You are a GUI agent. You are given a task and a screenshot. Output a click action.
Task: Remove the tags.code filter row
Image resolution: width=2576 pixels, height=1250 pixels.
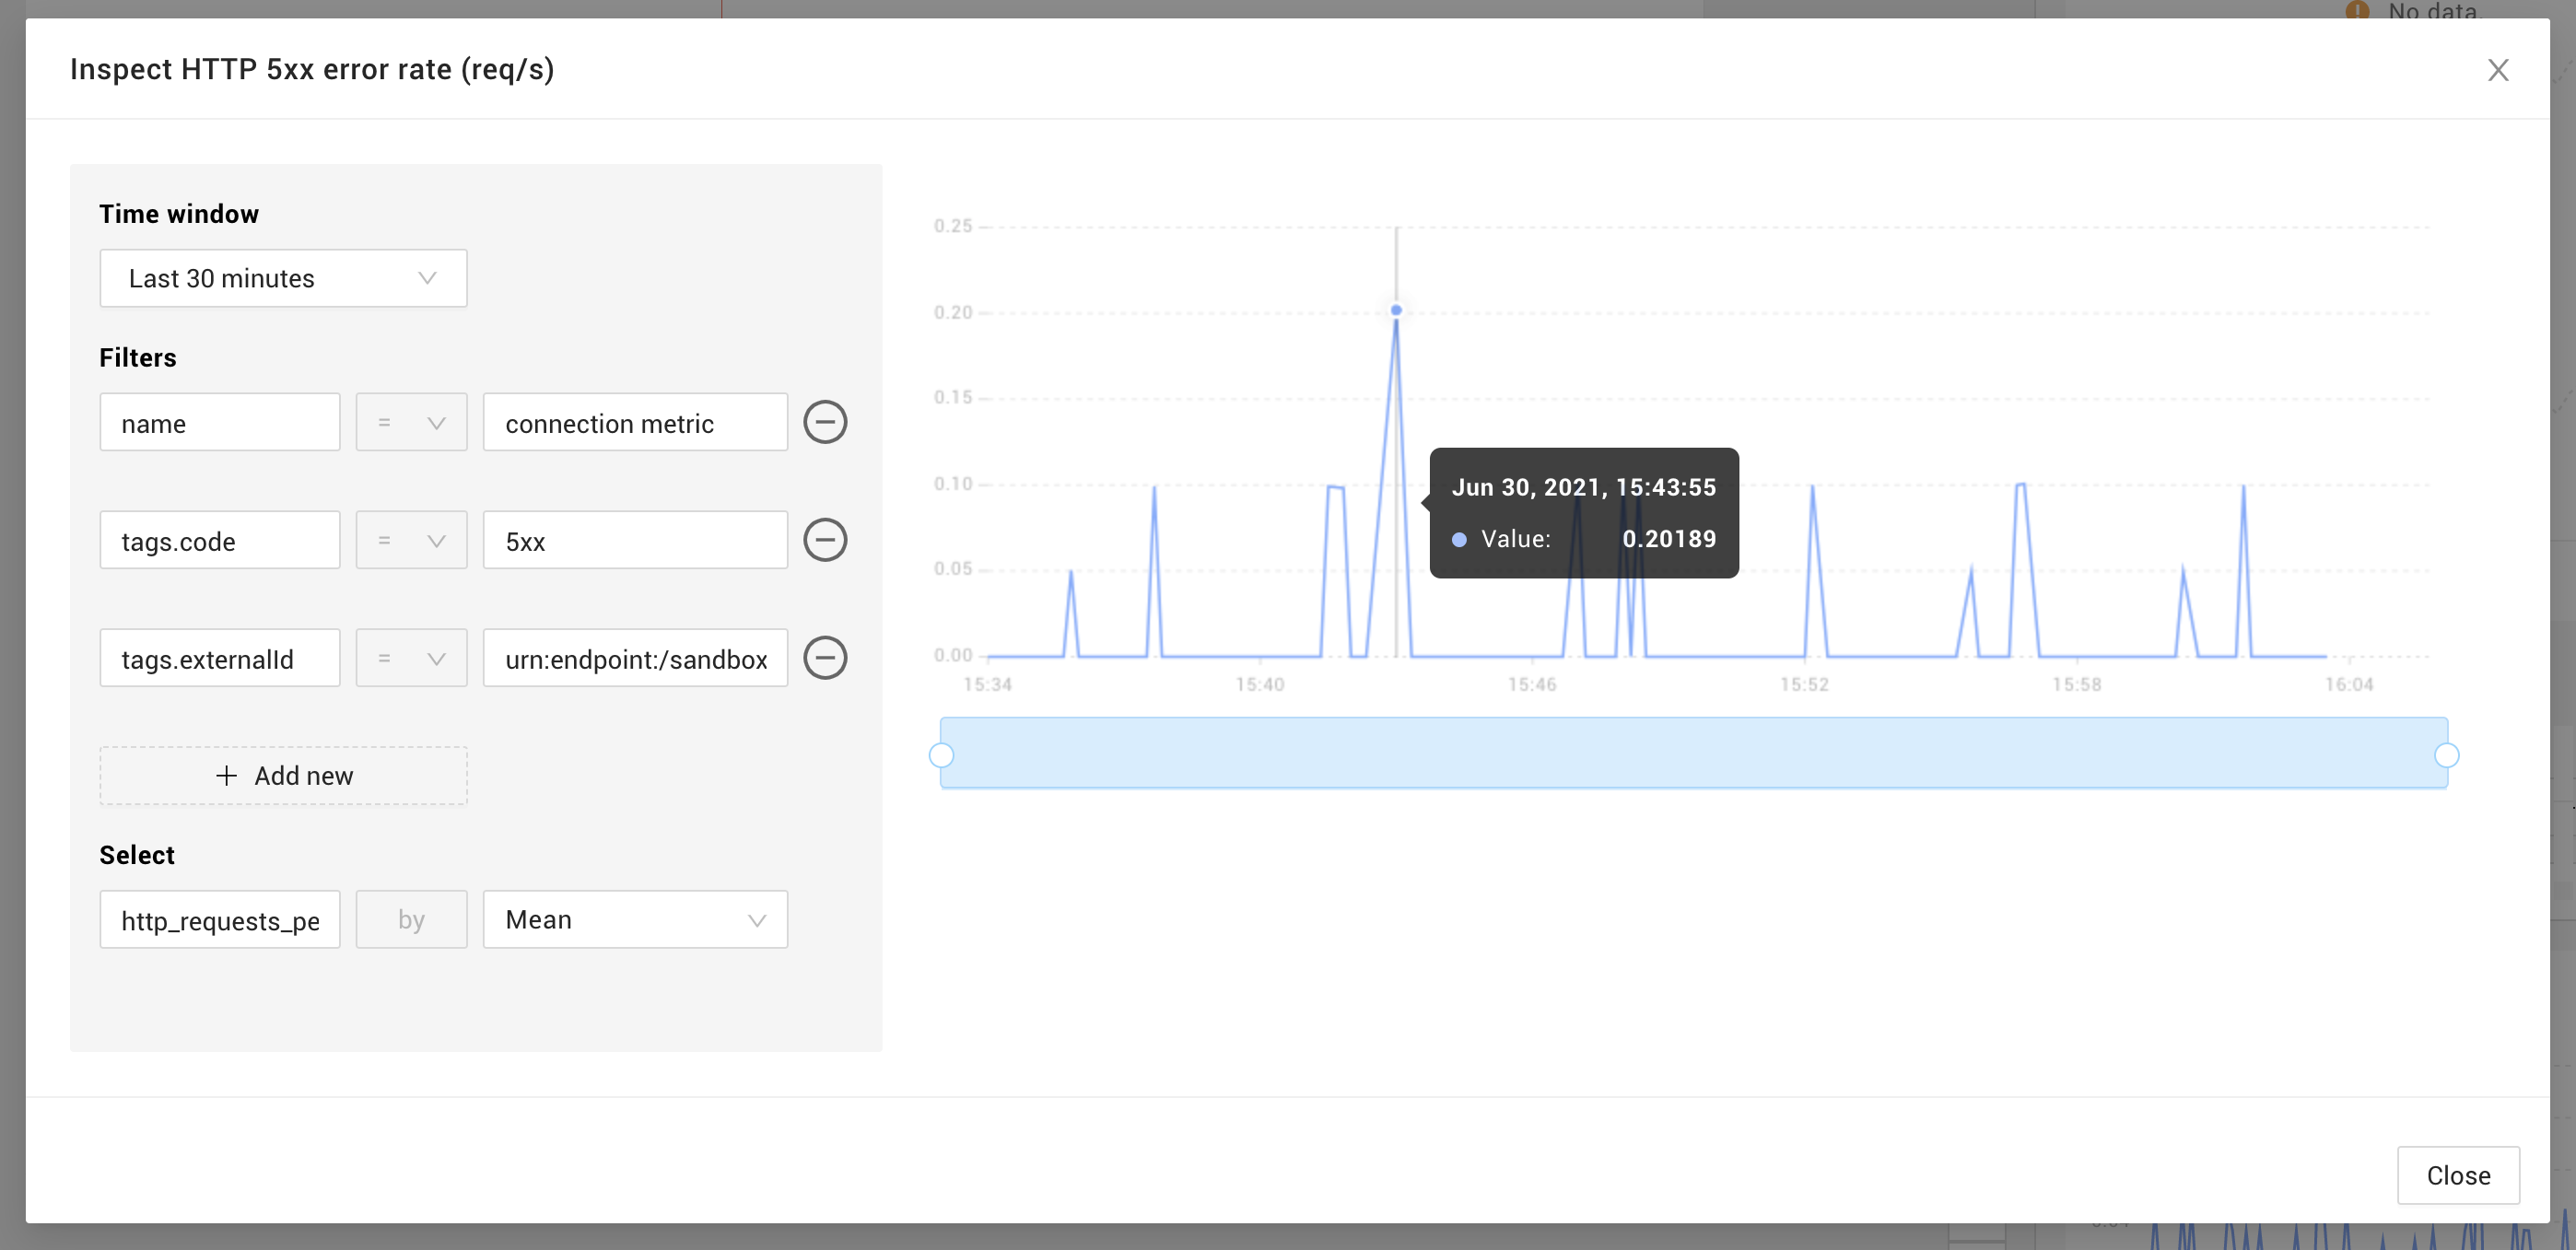(825, 540)
